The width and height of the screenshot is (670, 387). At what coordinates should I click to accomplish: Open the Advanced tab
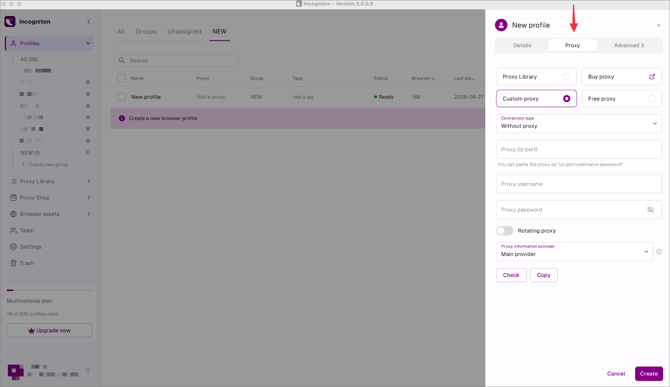click(629, 45)
